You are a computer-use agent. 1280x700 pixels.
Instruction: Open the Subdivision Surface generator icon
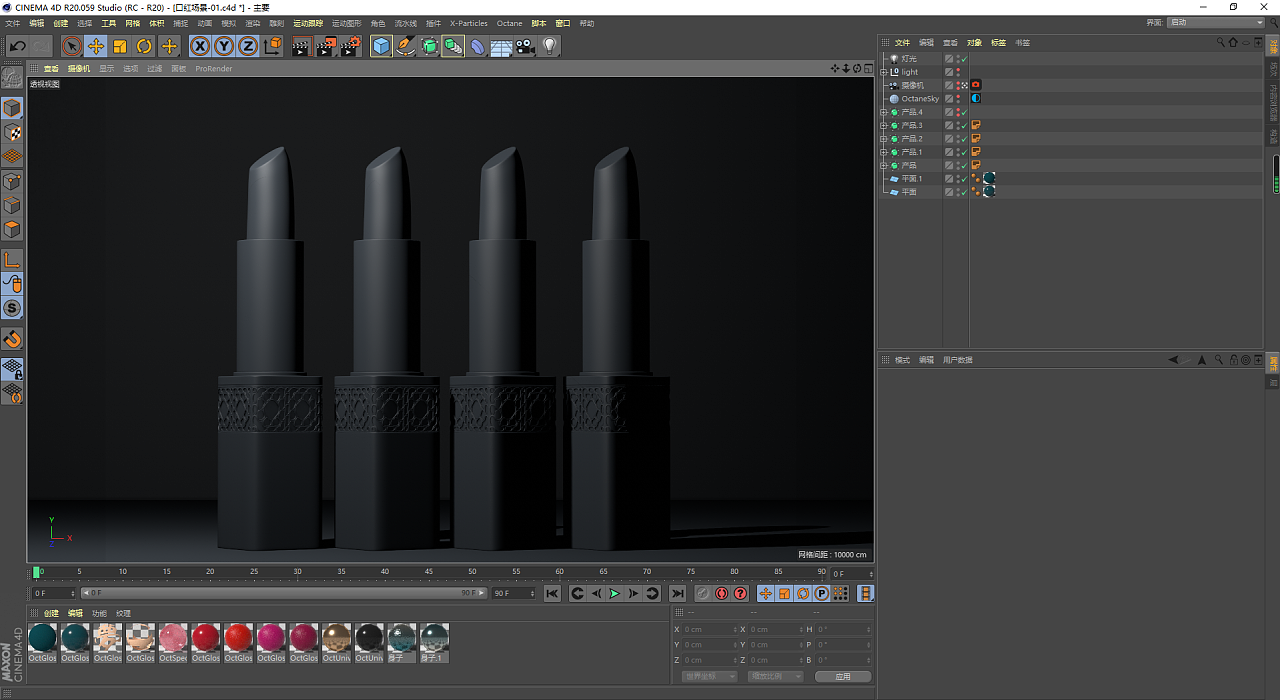pyautogui.click(x=429, y=46)
